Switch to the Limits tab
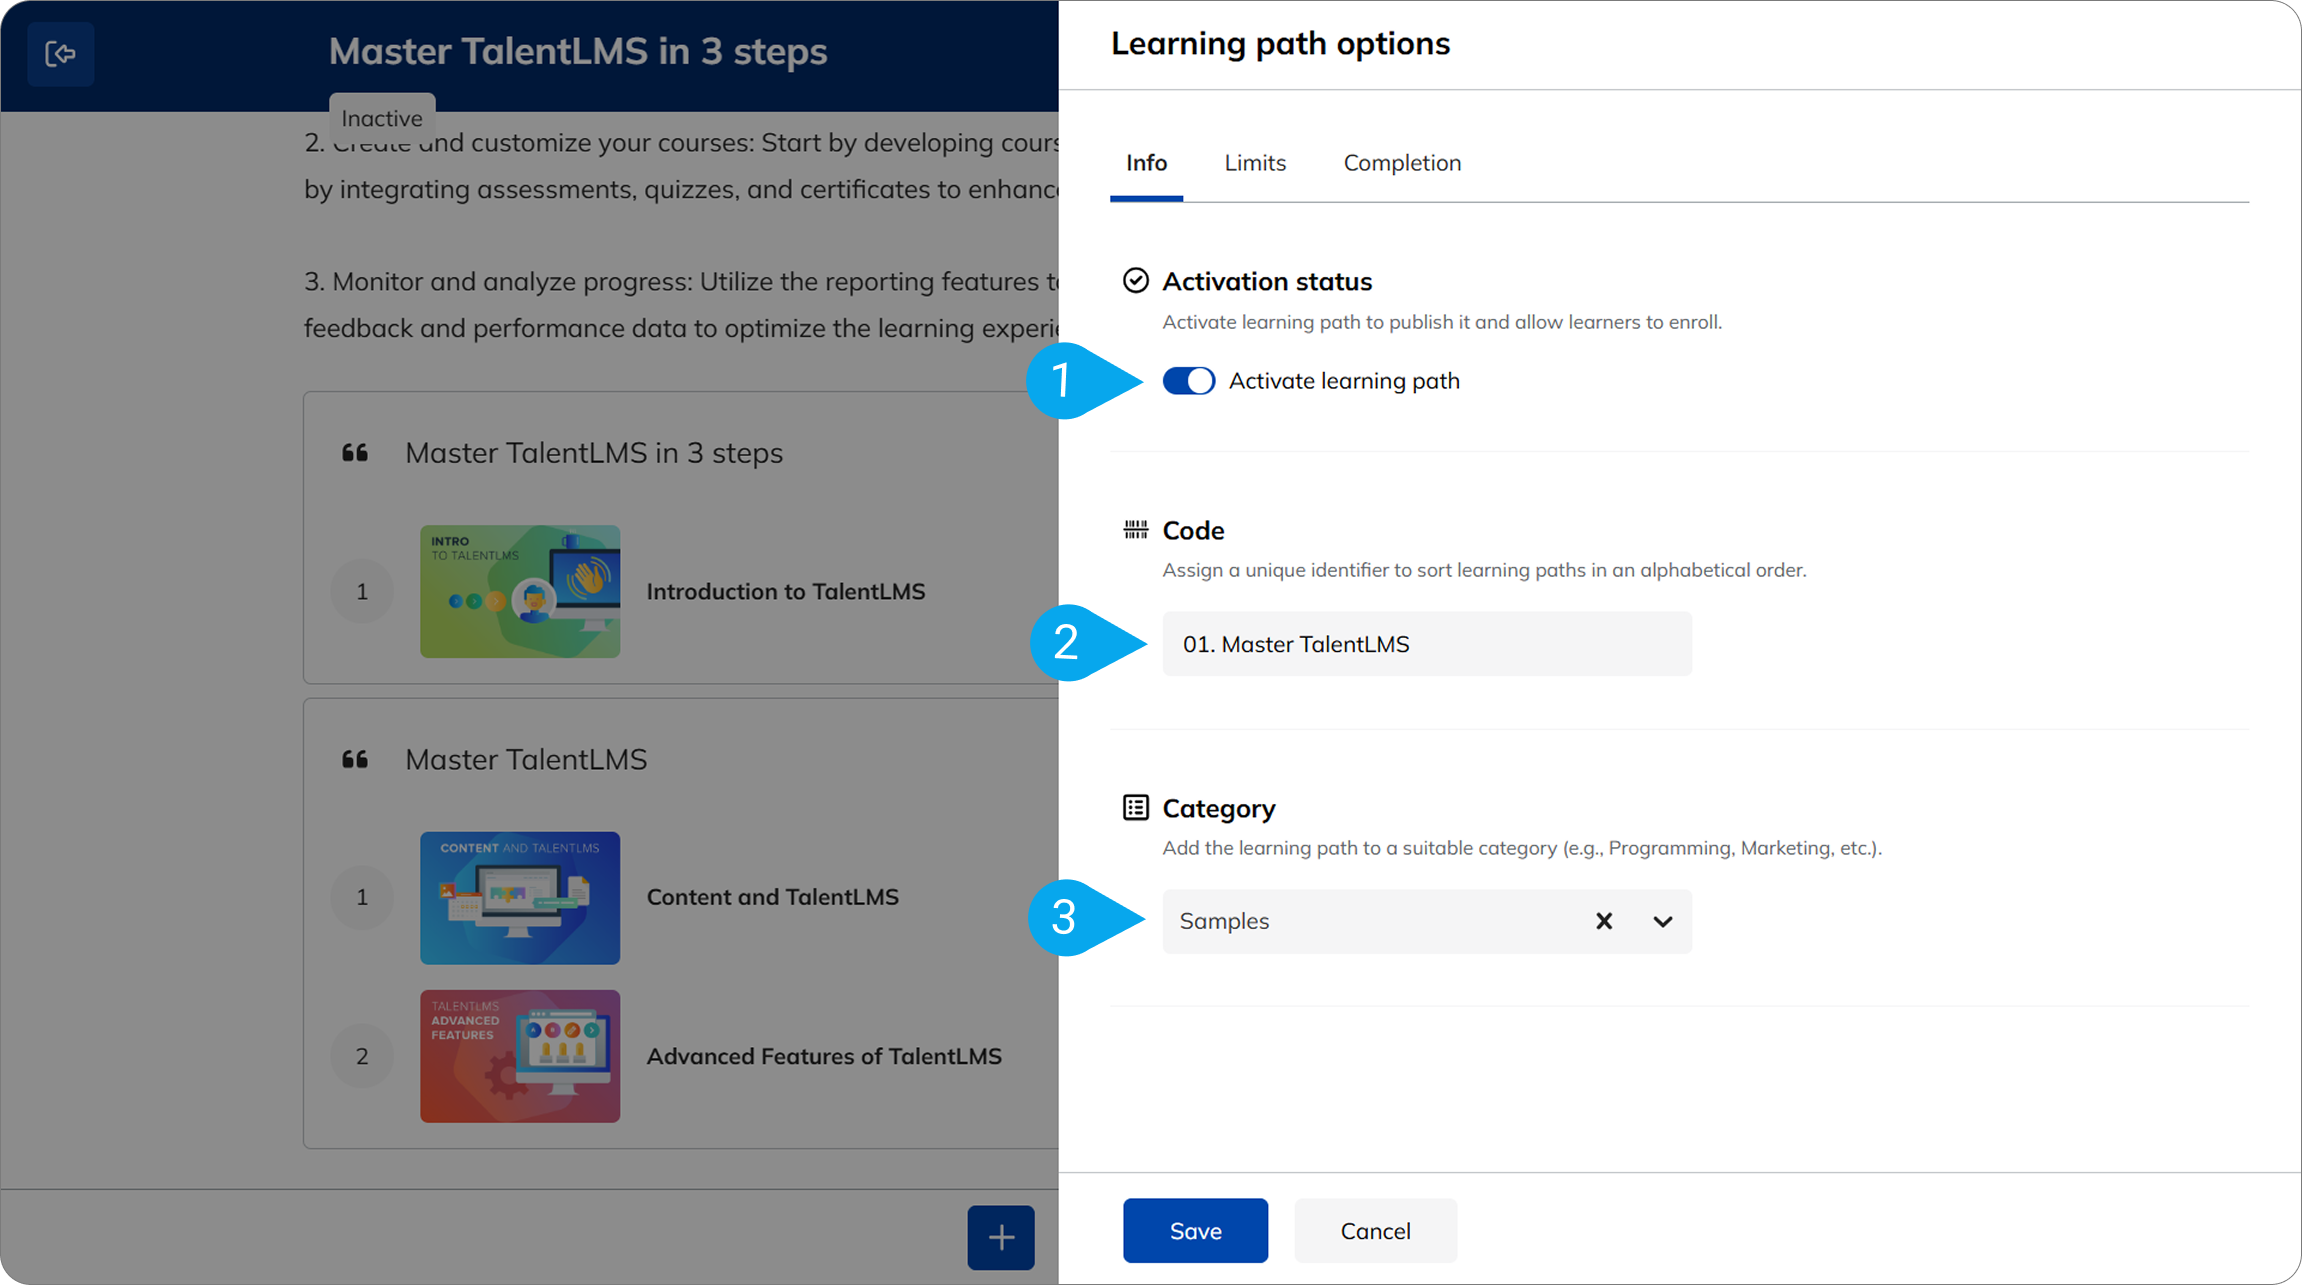Viewport: 2302px width, 1285px height. tap(1254, 163)
